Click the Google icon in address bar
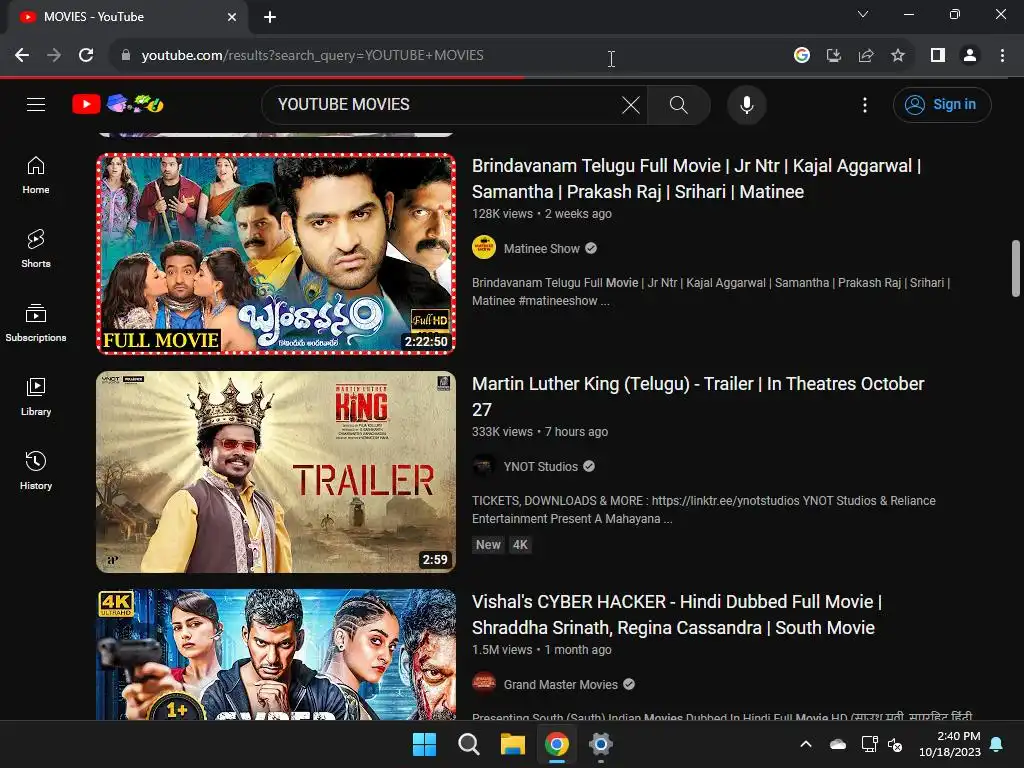This screenshot has width=1024, height=768. (802, 56)
